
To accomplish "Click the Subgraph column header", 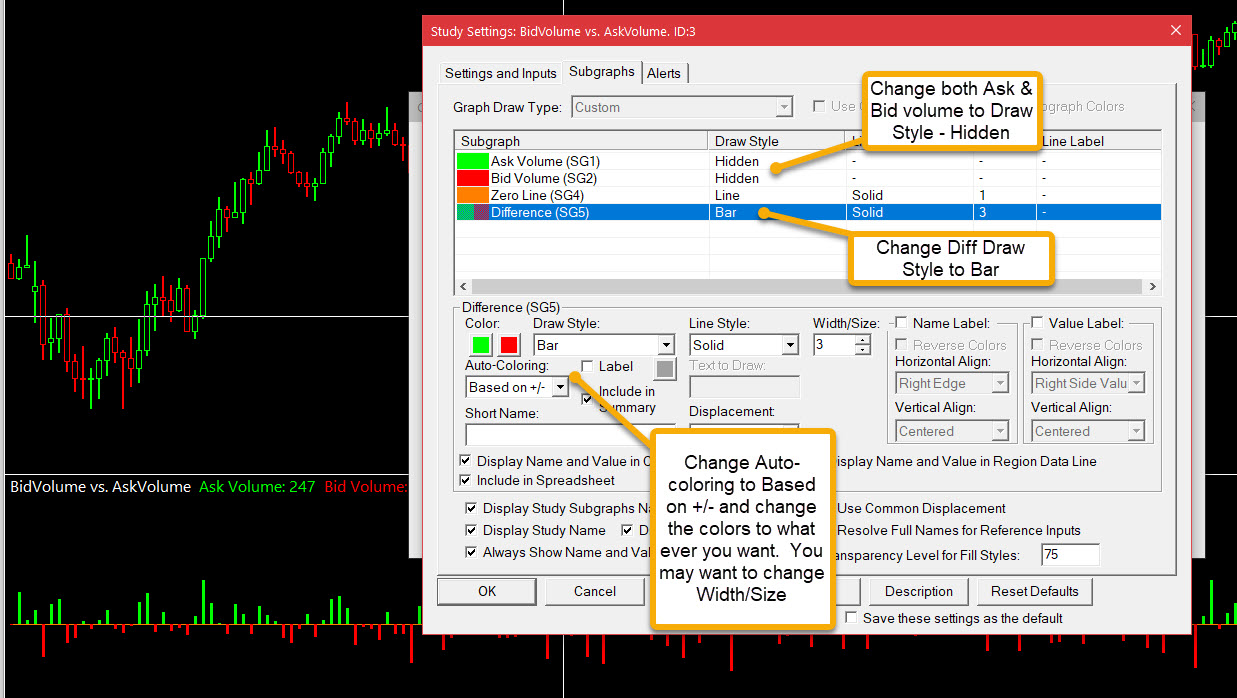I will point(582,141).
